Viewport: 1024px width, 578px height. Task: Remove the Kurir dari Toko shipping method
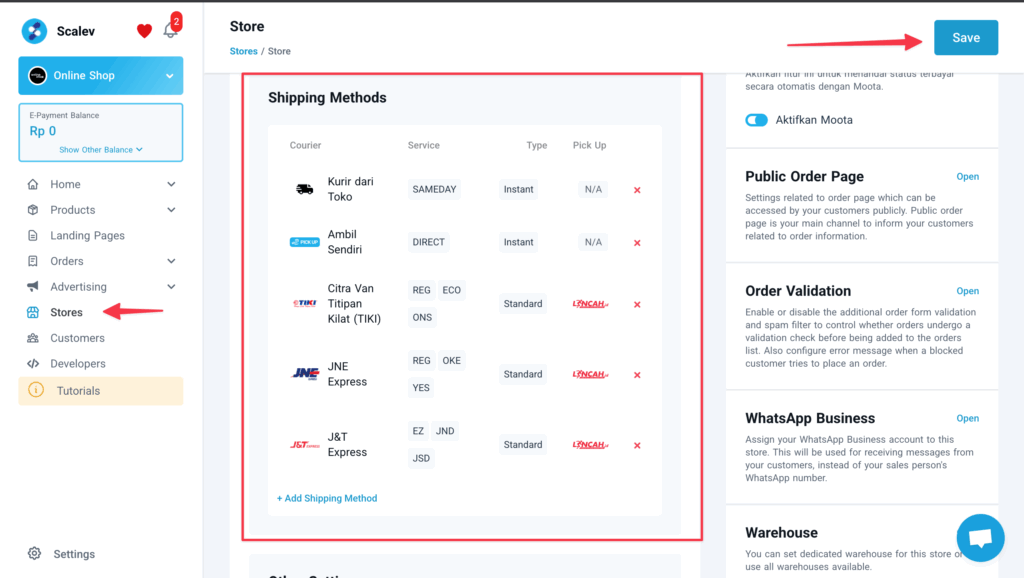pyautogui.click(x=637, y=190)
